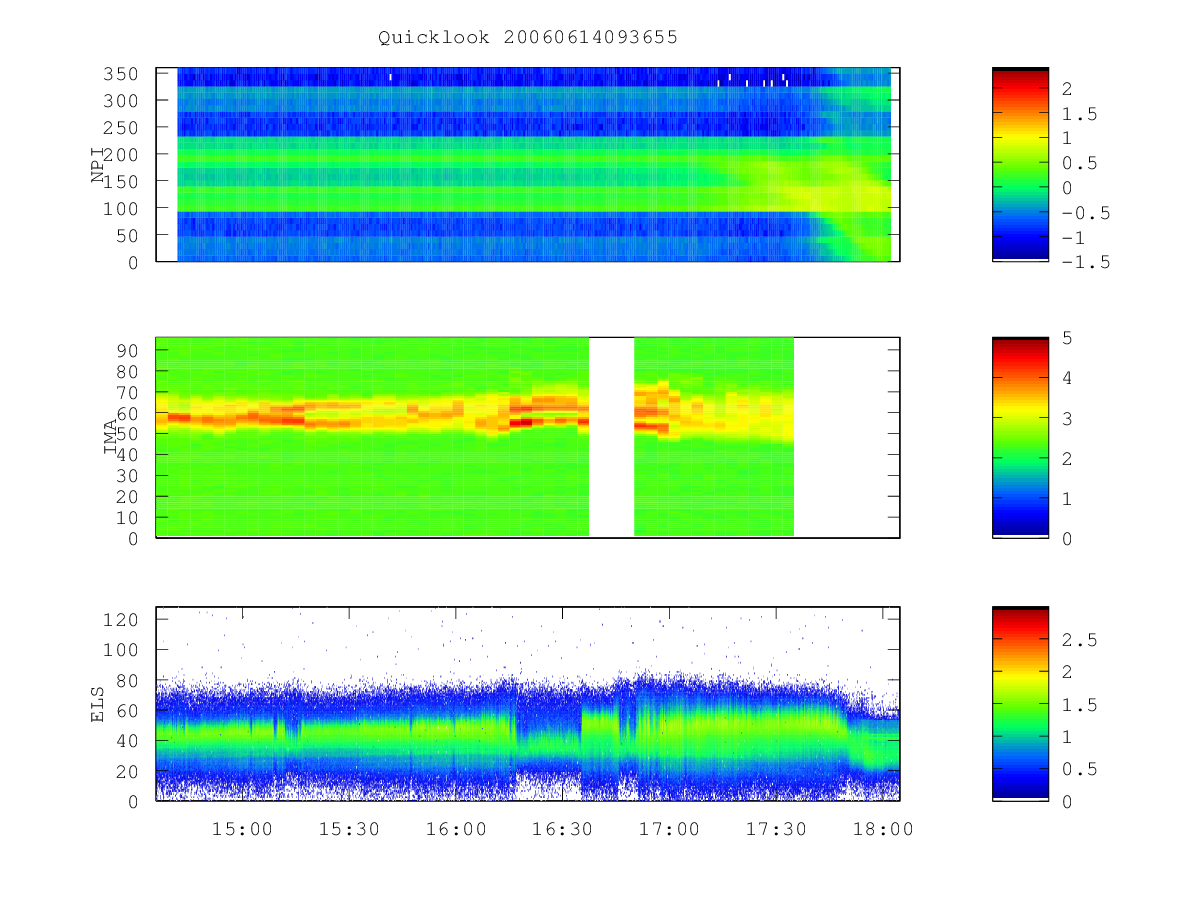Click the plot title "Quicklook 20060614093655"
The width and height of the screenshot is (1200, 900).
pyautogui.click(x=528, y=37)
